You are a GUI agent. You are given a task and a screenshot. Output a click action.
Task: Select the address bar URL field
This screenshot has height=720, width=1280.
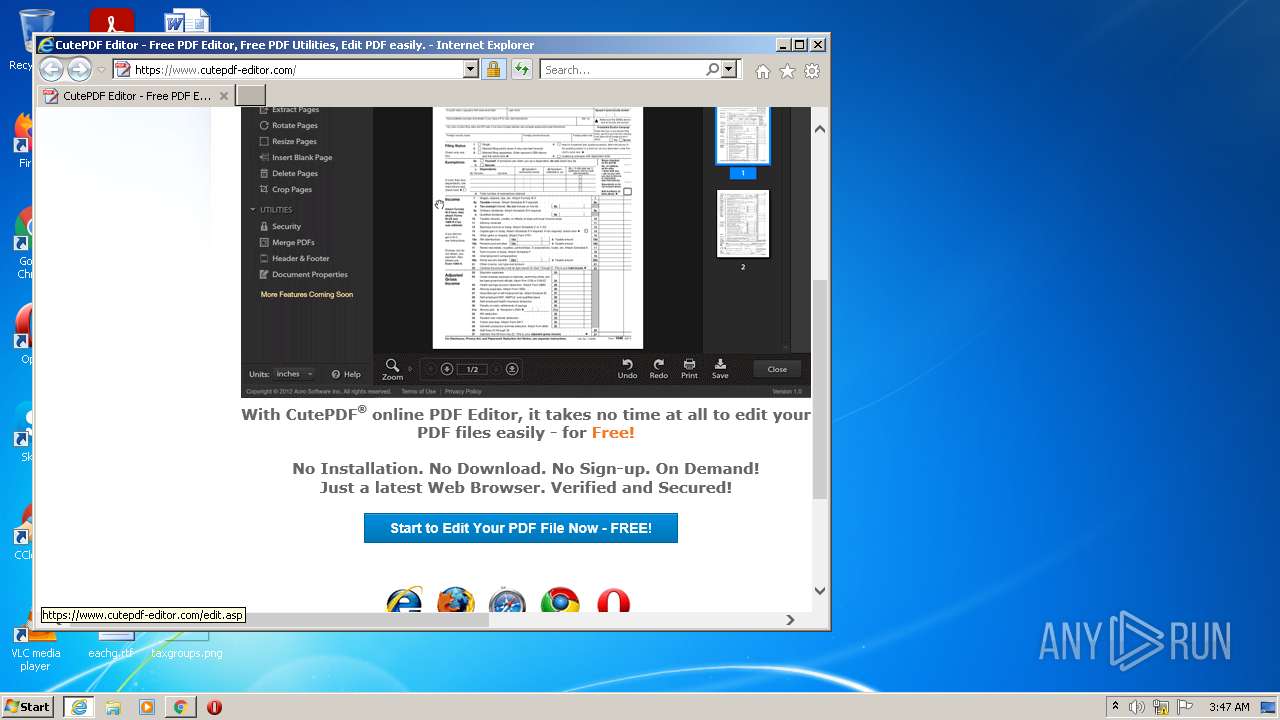[x=296, y=69]
